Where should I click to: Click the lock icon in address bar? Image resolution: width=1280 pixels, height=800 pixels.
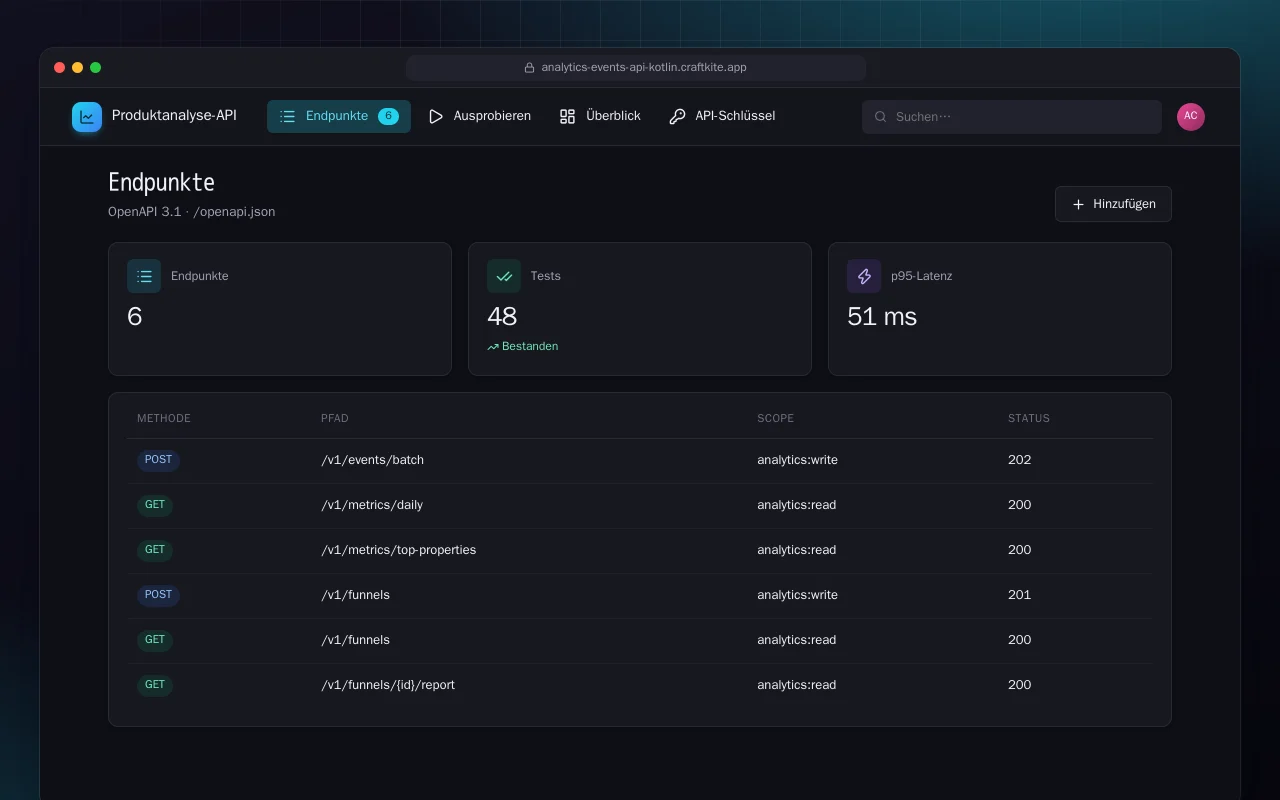click(530, 68)
